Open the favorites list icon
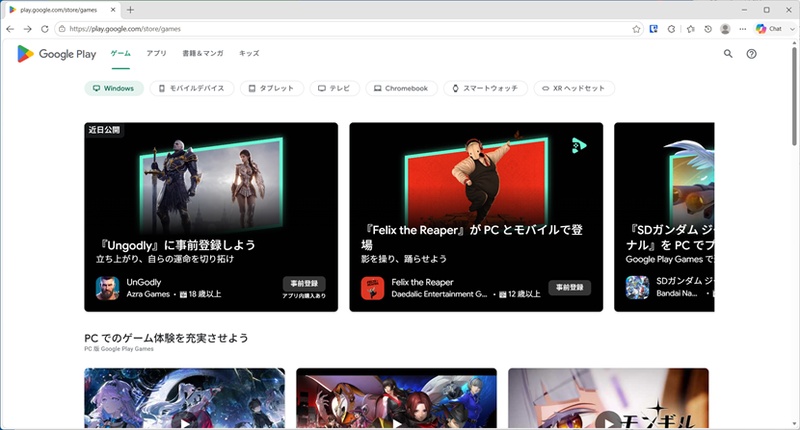Image resolution: width=800 pixels, height=430 pixels. click(x=690, y=29)
